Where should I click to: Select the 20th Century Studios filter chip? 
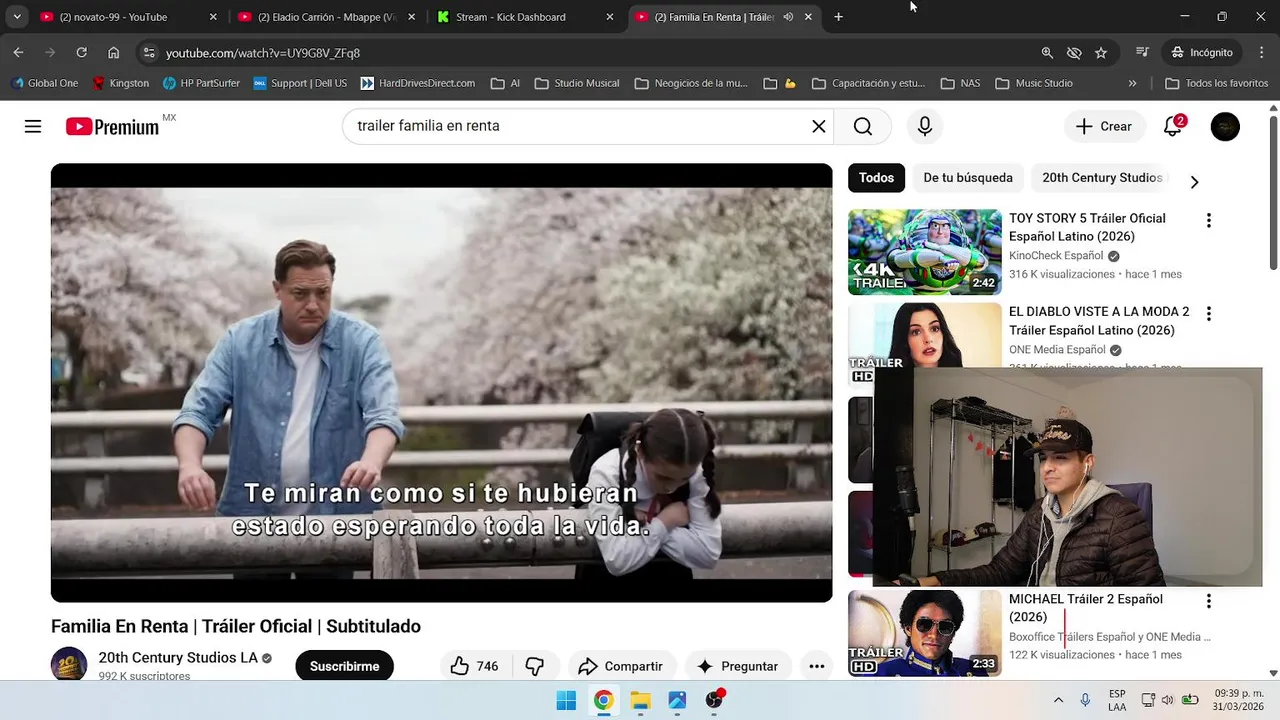(1102, 178)
